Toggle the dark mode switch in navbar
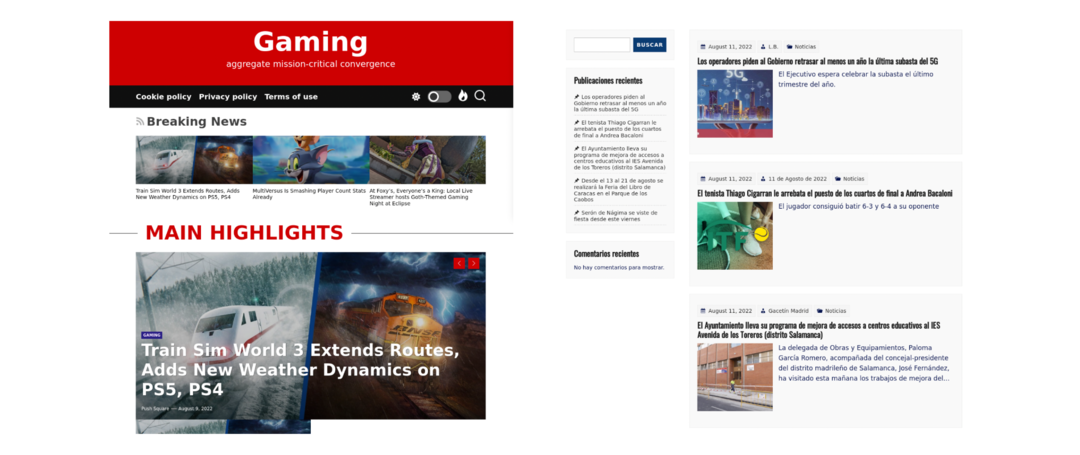Image resolution: width=1080 pixels, height=455 pixels. tap(439, 97)
